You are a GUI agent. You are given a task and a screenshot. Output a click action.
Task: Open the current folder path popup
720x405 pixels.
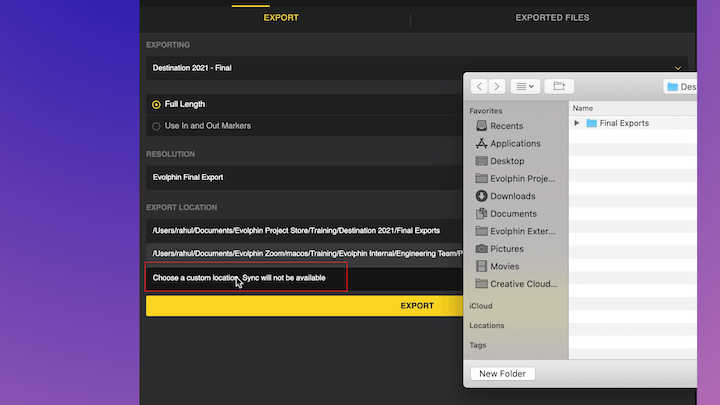[680, 87]
